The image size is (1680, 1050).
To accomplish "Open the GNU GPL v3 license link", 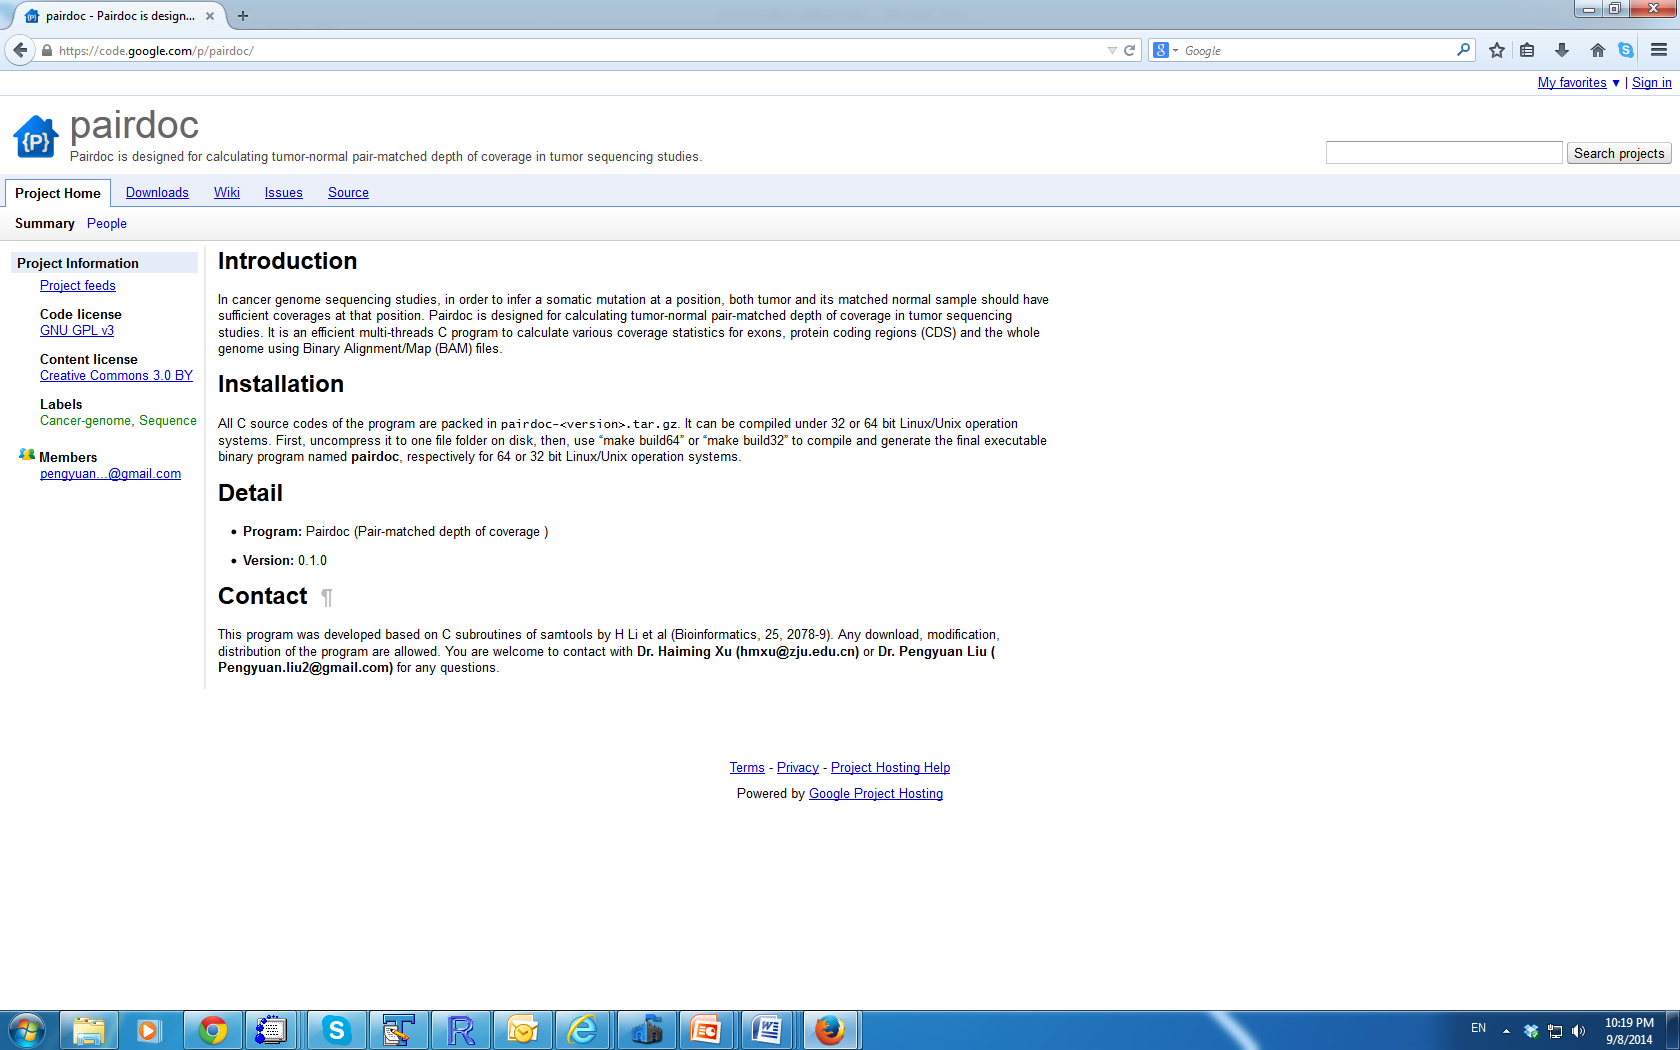I will pos(77,331).
